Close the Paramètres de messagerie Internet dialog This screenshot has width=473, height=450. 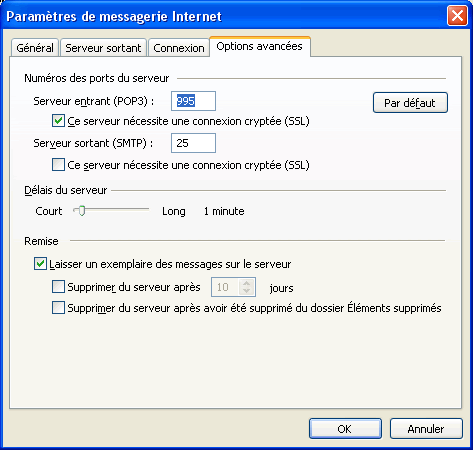(457, 16)
